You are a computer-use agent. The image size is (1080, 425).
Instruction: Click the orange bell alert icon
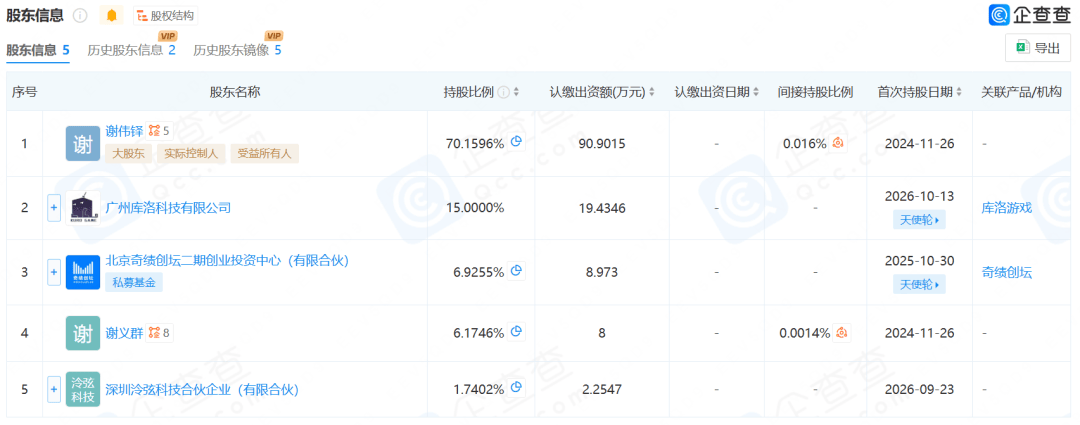pyautogui.click(x=112, y=15)
